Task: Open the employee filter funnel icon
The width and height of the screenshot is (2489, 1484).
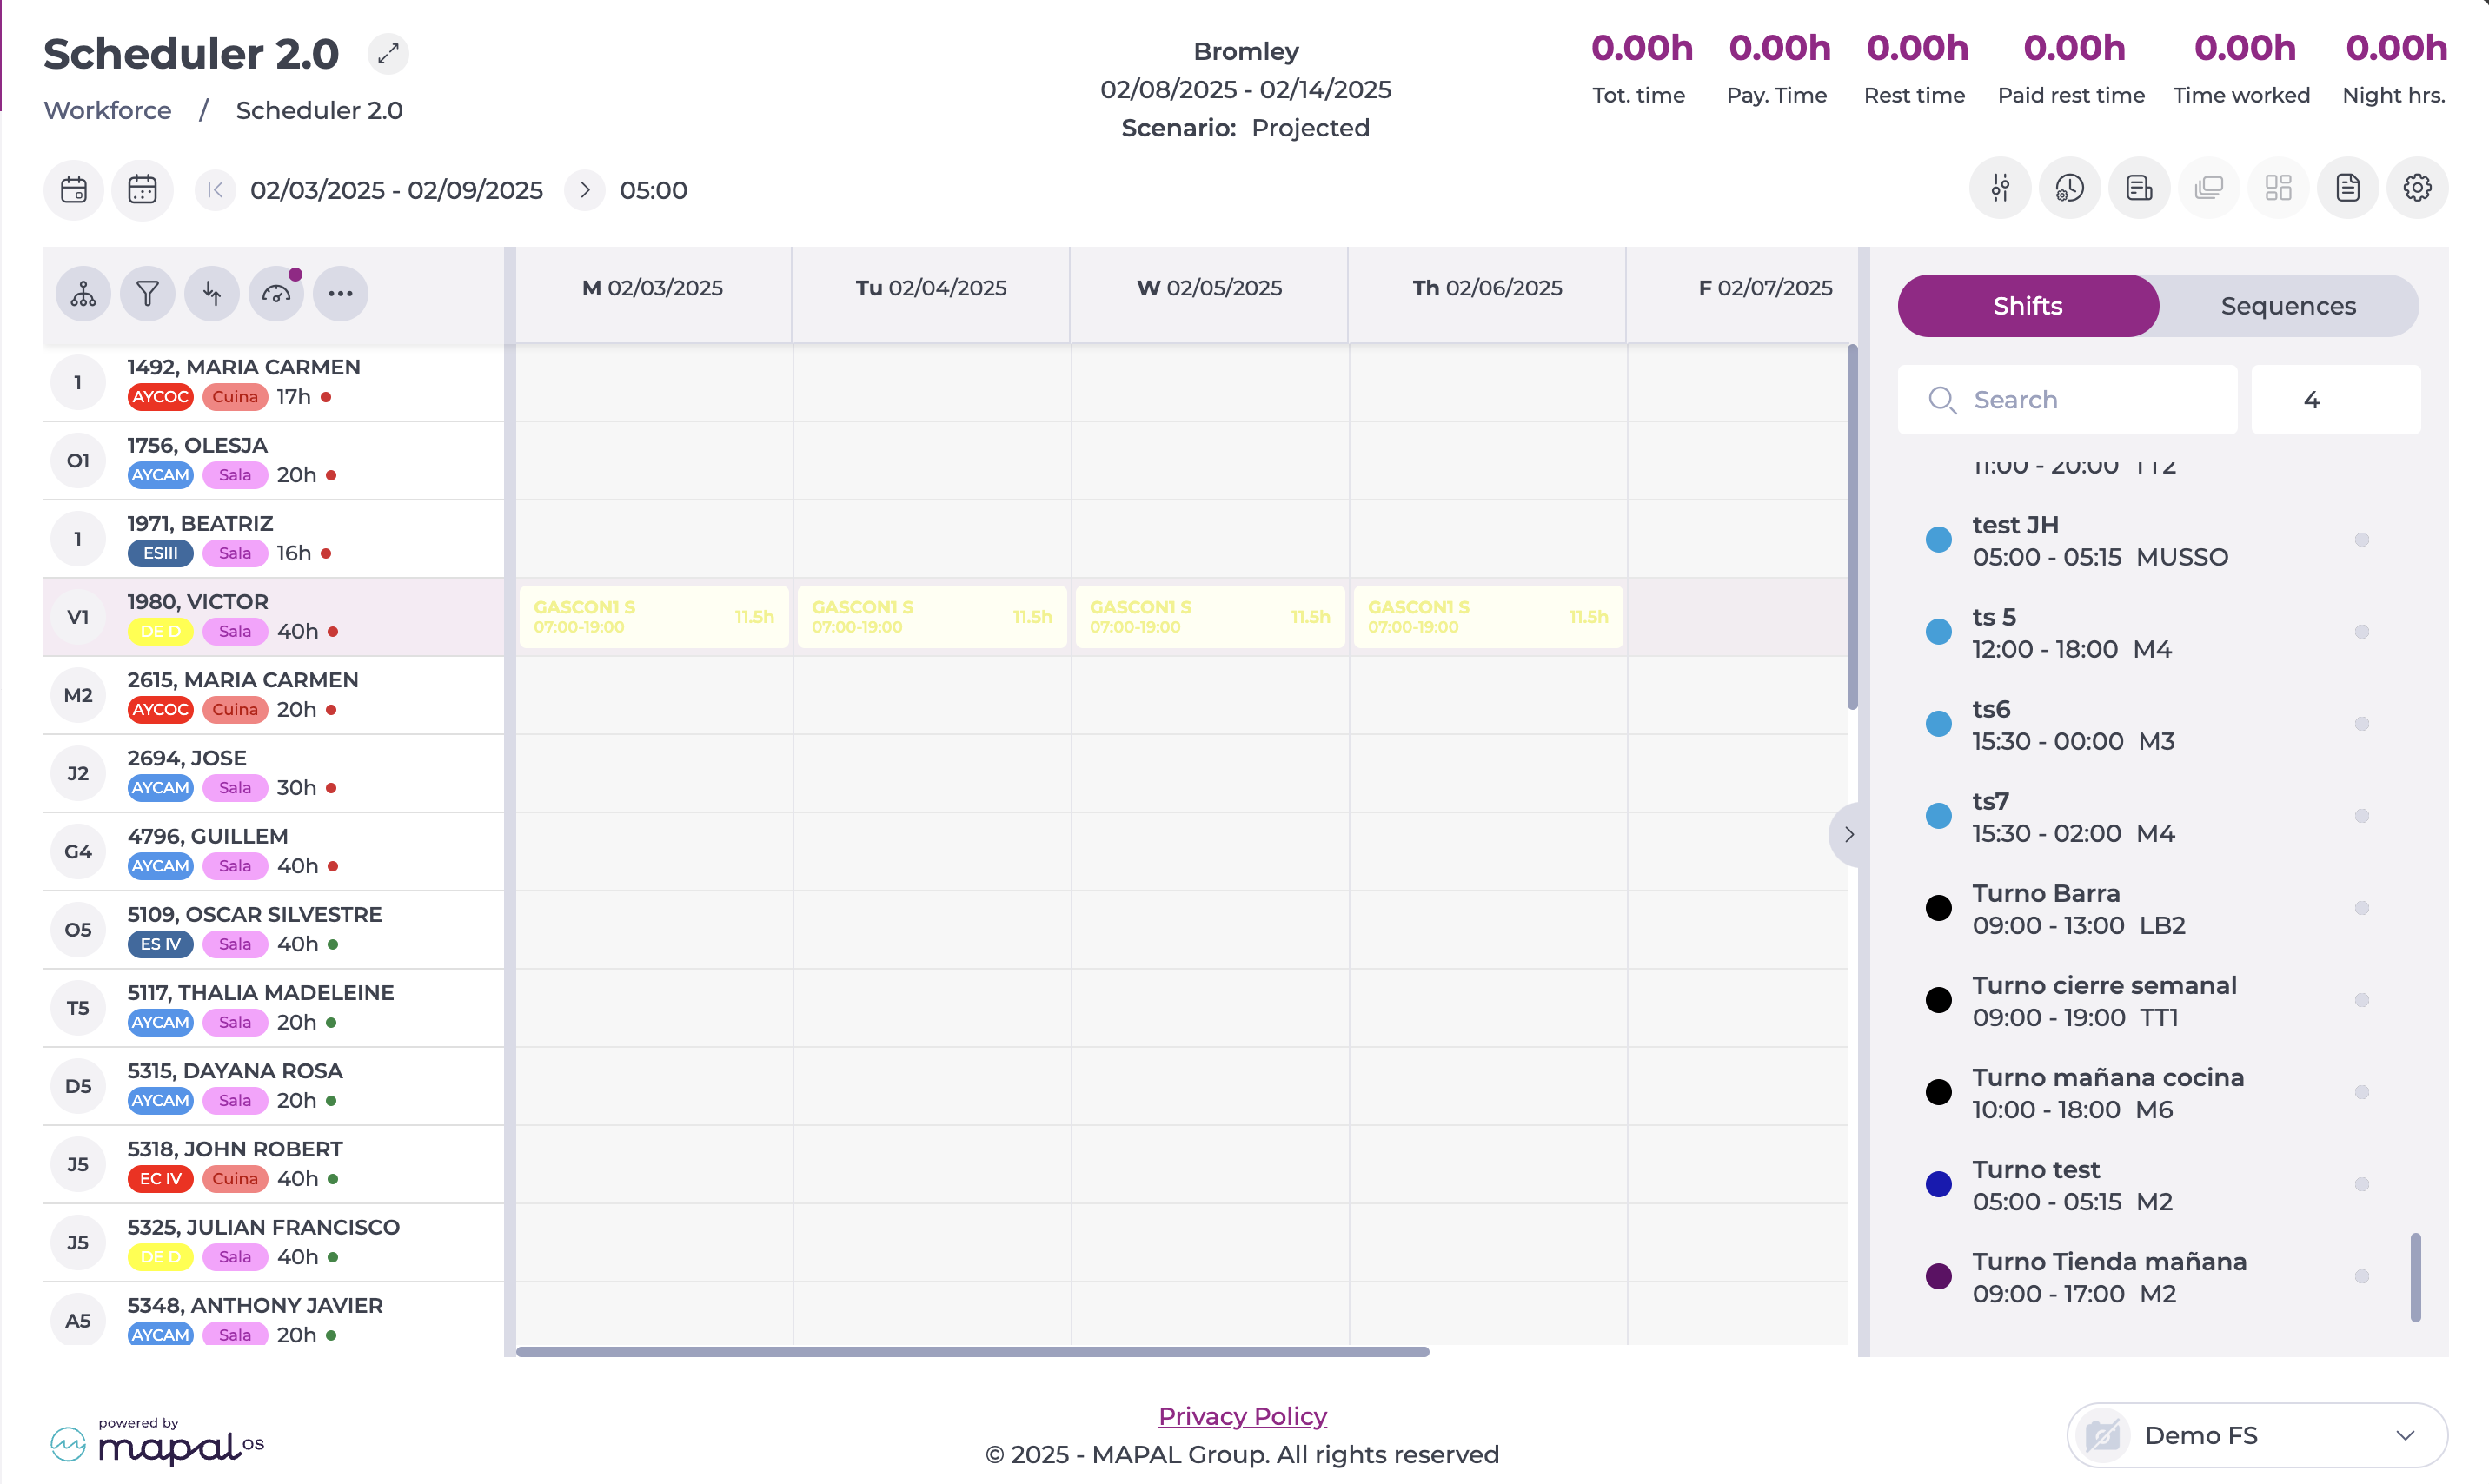Action: point(147,293)
